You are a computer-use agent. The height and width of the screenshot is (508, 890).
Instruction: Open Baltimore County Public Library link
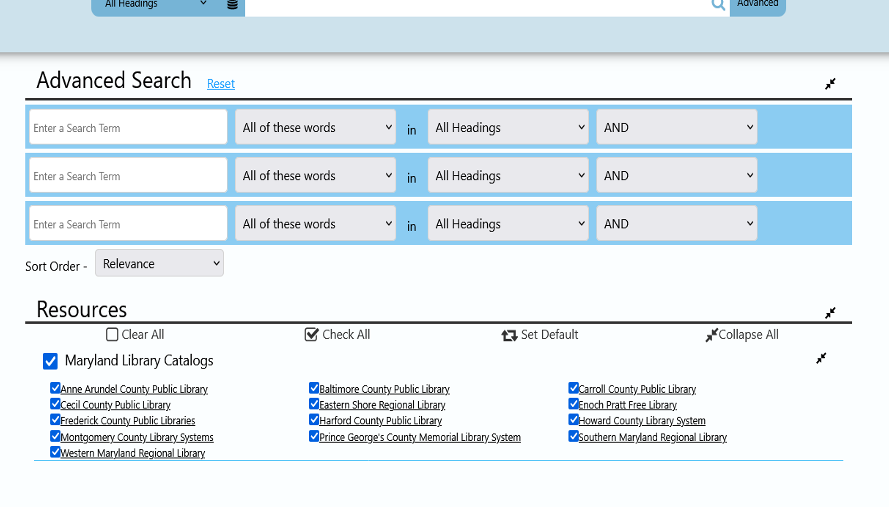tap(384, 389)
